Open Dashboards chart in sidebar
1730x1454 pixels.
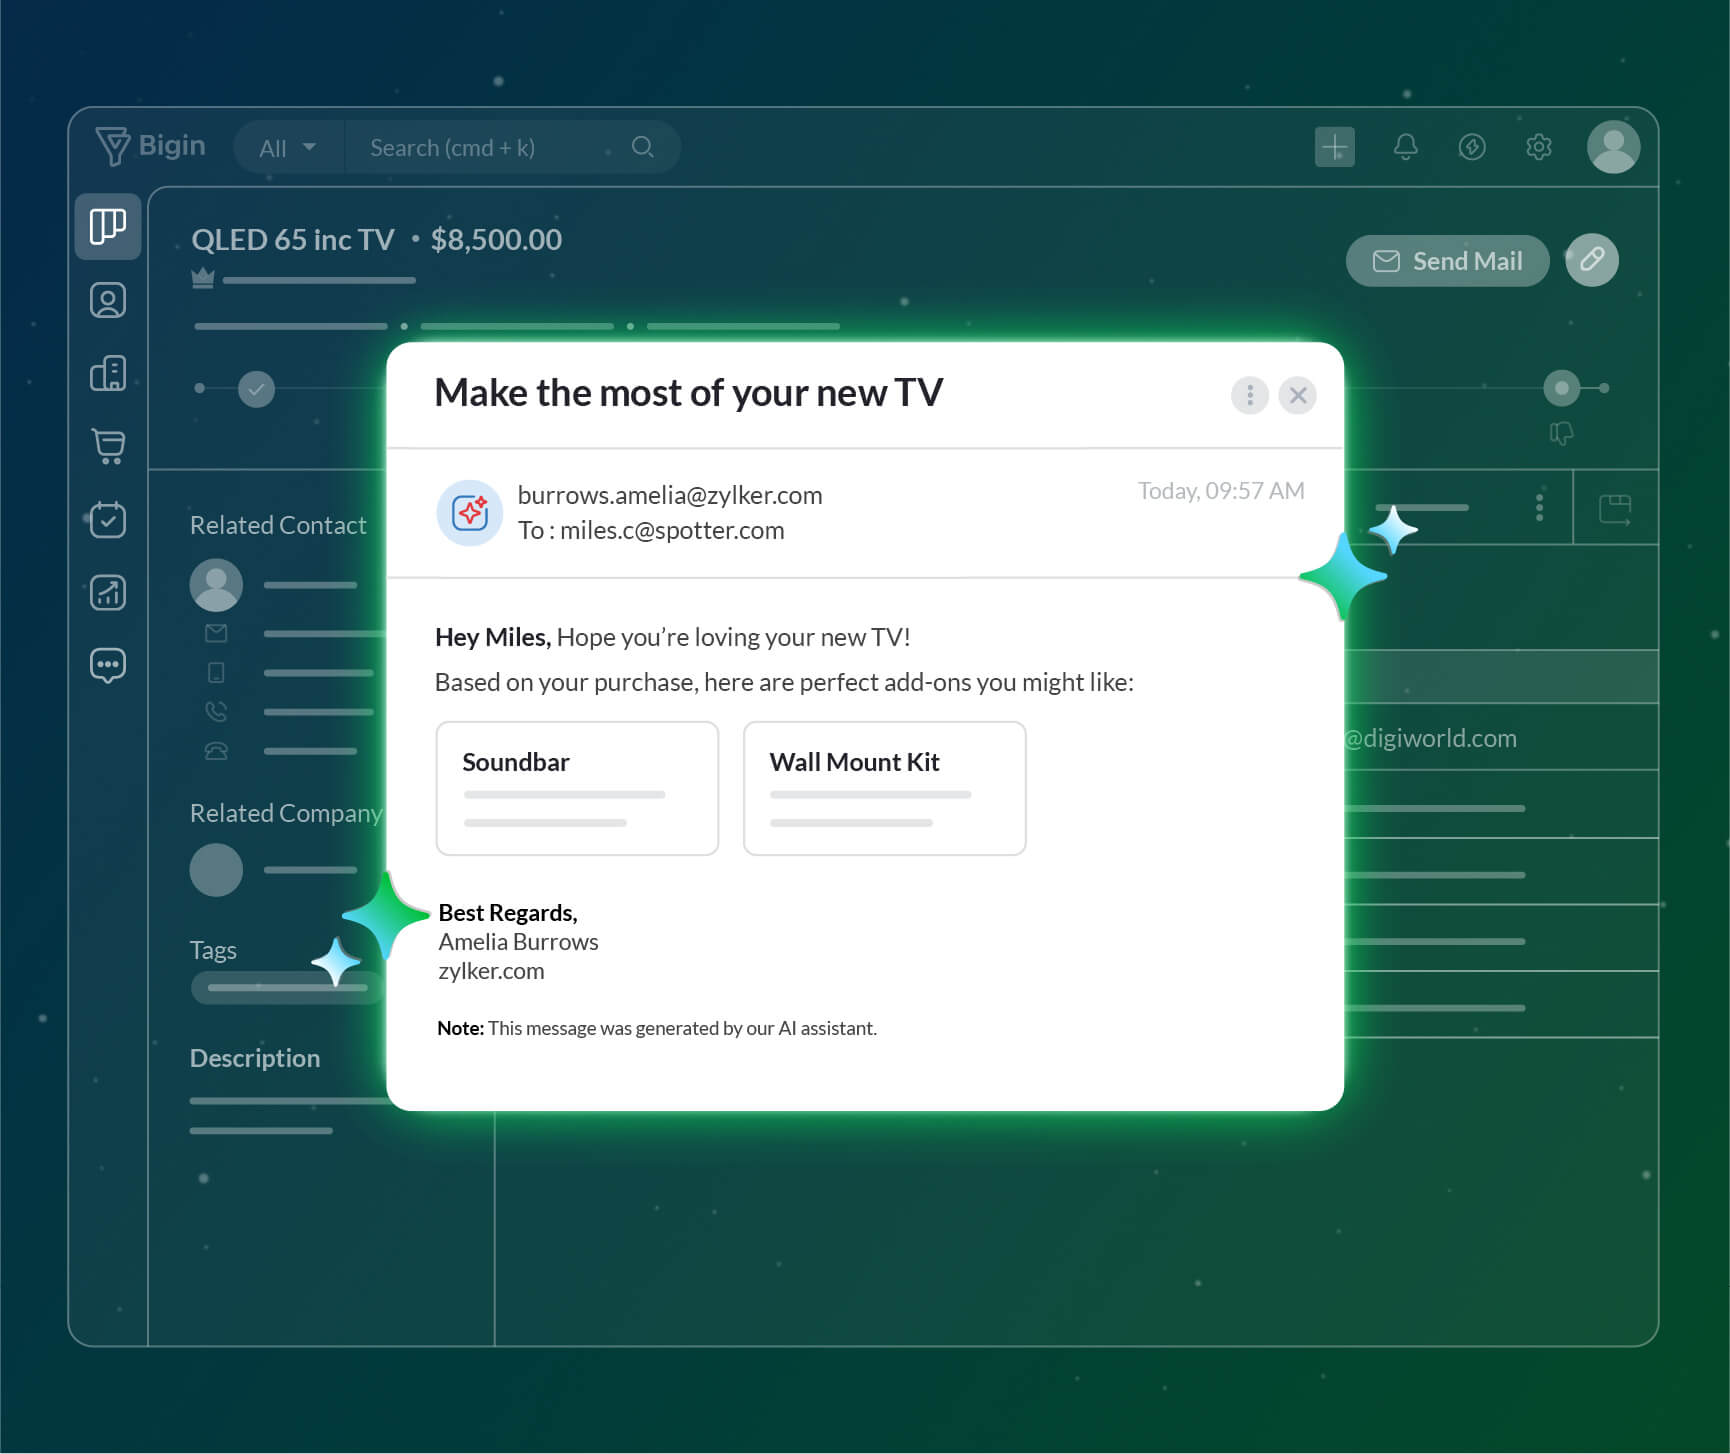point(108,592)
